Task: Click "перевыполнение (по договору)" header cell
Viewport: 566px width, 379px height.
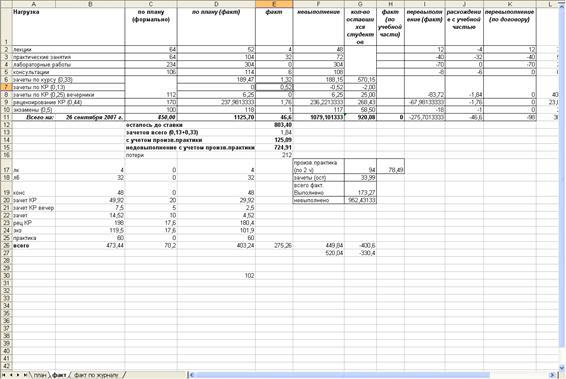Action: coord(510,27)
